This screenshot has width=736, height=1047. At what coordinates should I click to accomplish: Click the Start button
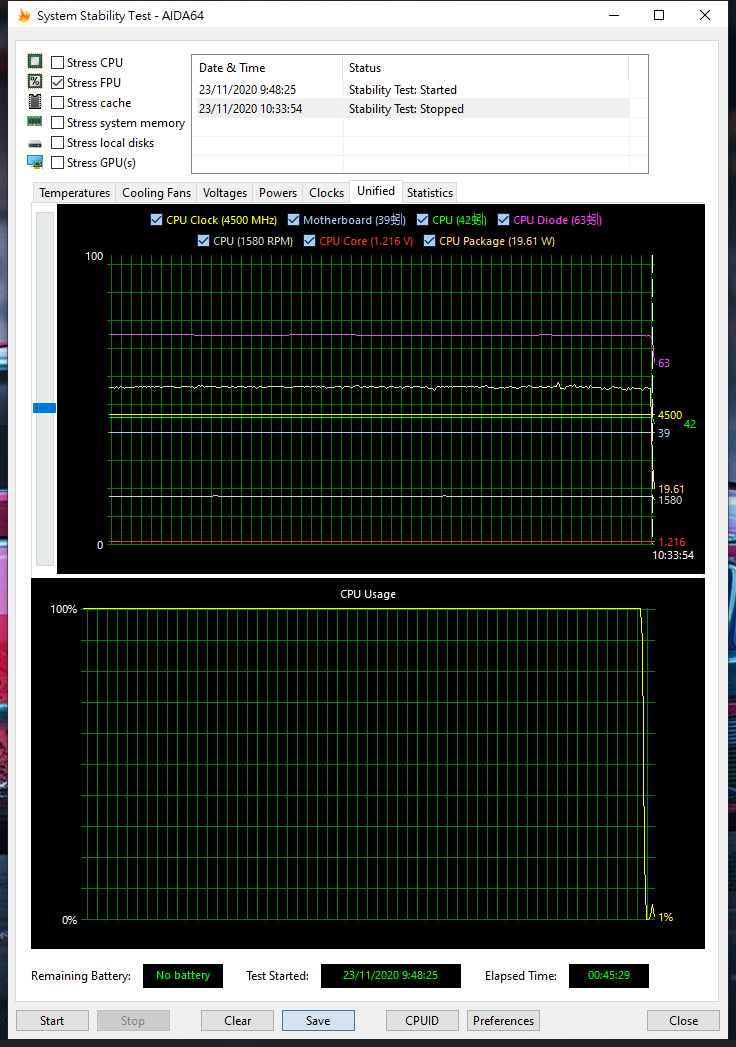[x=52, y=1020]
